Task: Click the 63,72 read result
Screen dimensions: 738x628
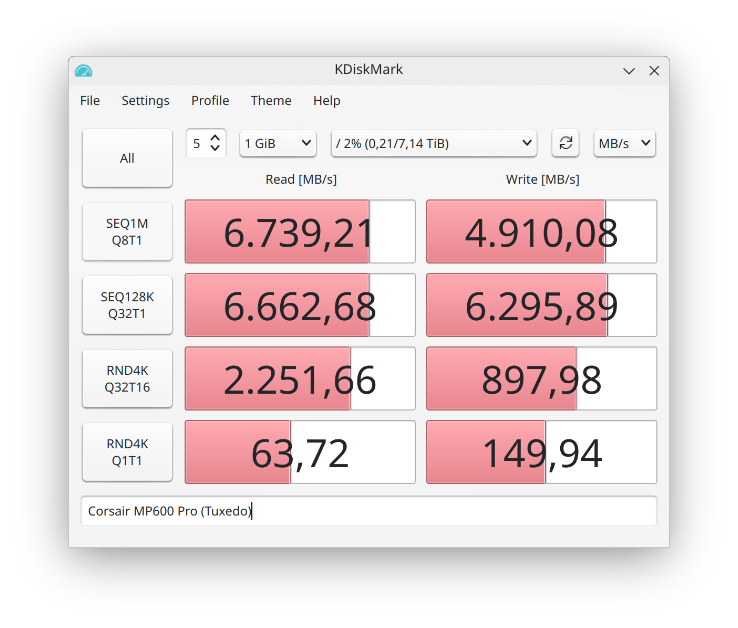Action: click(300, 452)
